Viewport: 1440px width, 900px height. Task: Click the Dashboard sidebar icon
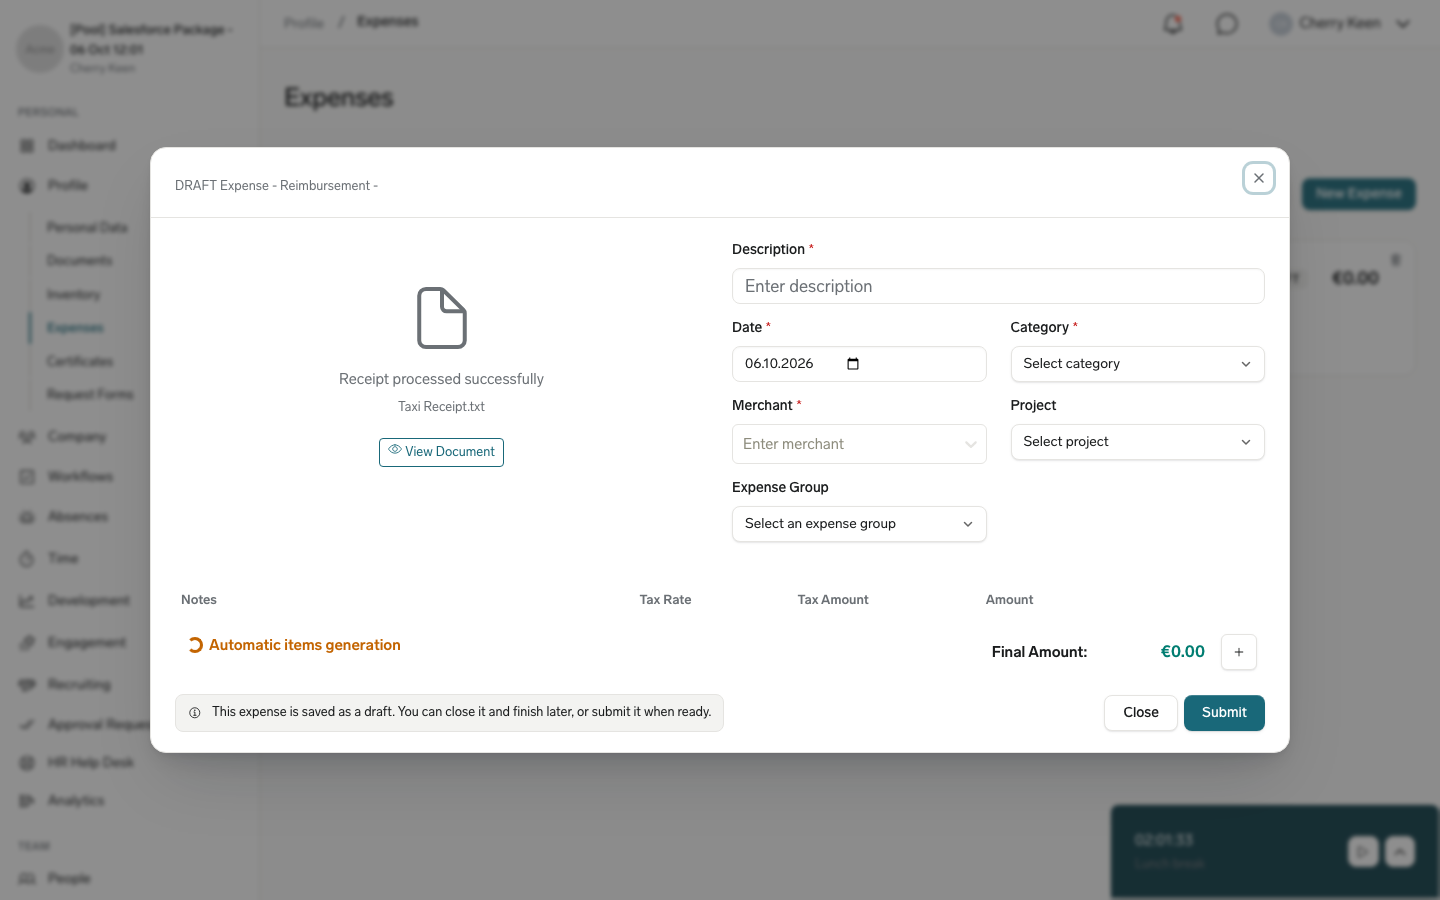(27, 146)
